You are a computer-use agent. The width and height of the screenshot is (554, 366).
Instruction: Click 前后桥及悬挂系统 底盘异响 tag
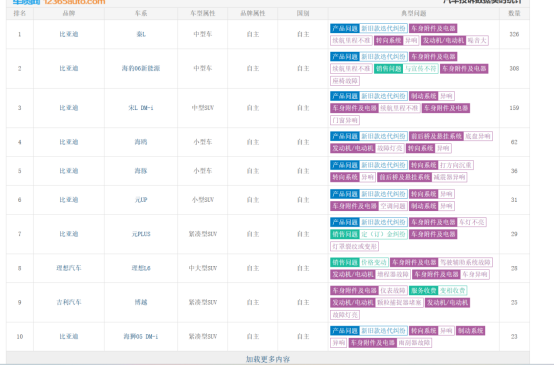pos(451,136)
